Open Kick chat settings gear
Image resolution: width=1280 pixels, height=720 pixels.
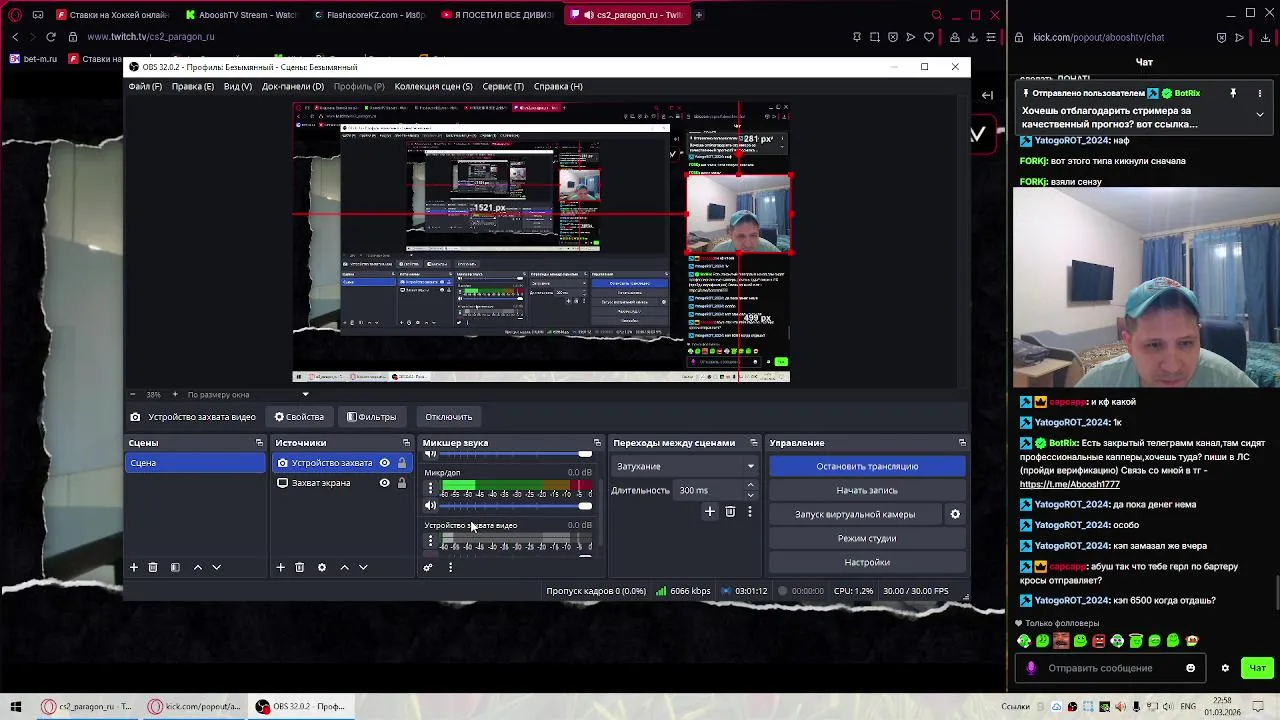(x=1225, y=668)
